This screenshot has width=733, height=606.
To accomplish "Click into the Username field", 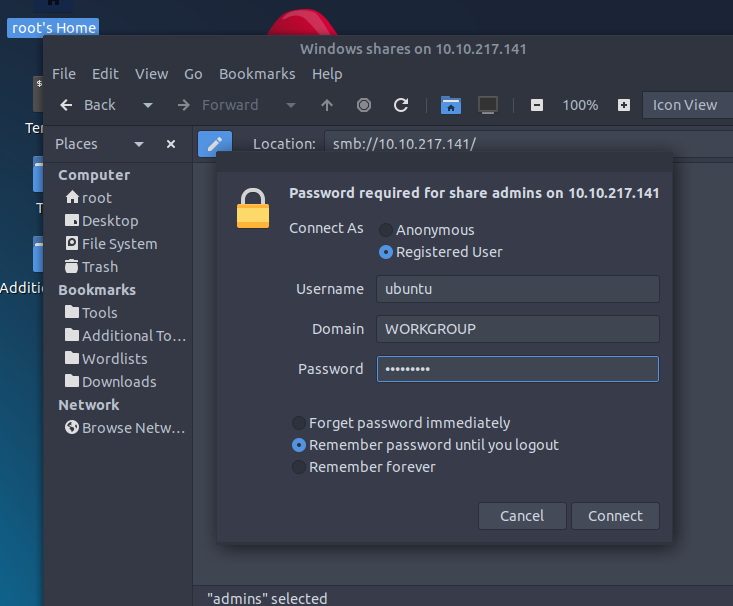I will coord(518,289).
